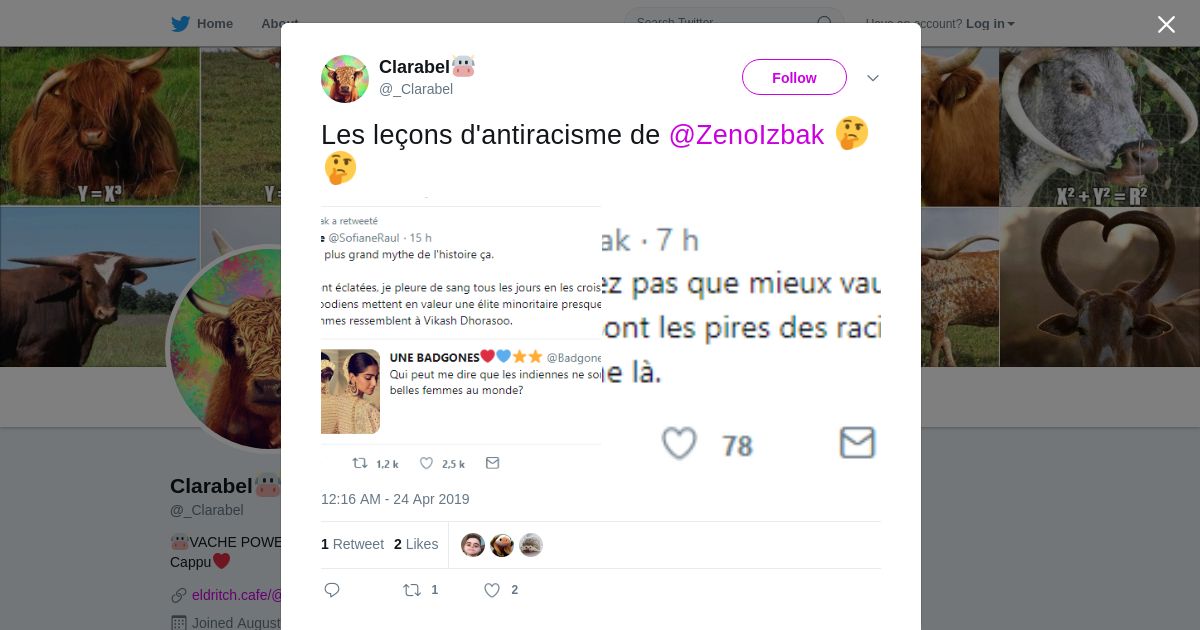Open the Log in dropdown
Screen dimensions: 1200x630
pyautogui.click(x=990, y=24)
